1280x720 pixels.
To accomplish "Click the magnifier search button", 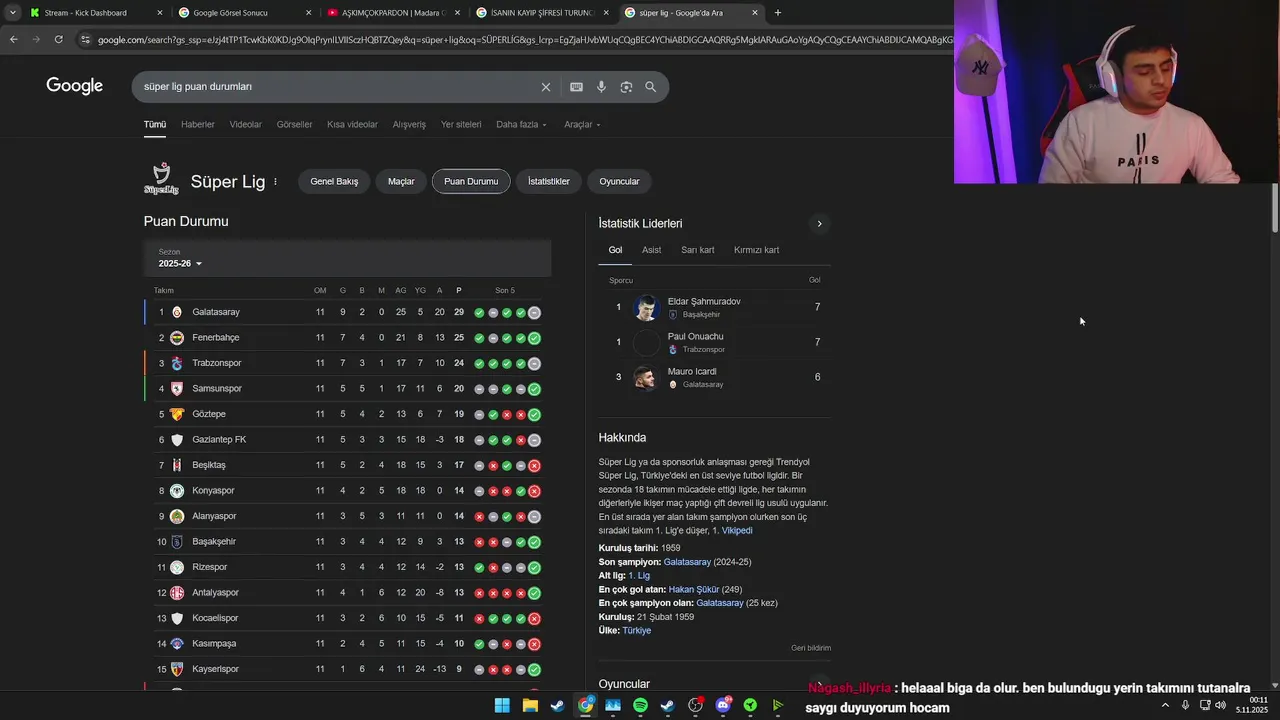I will coord(651,87).
